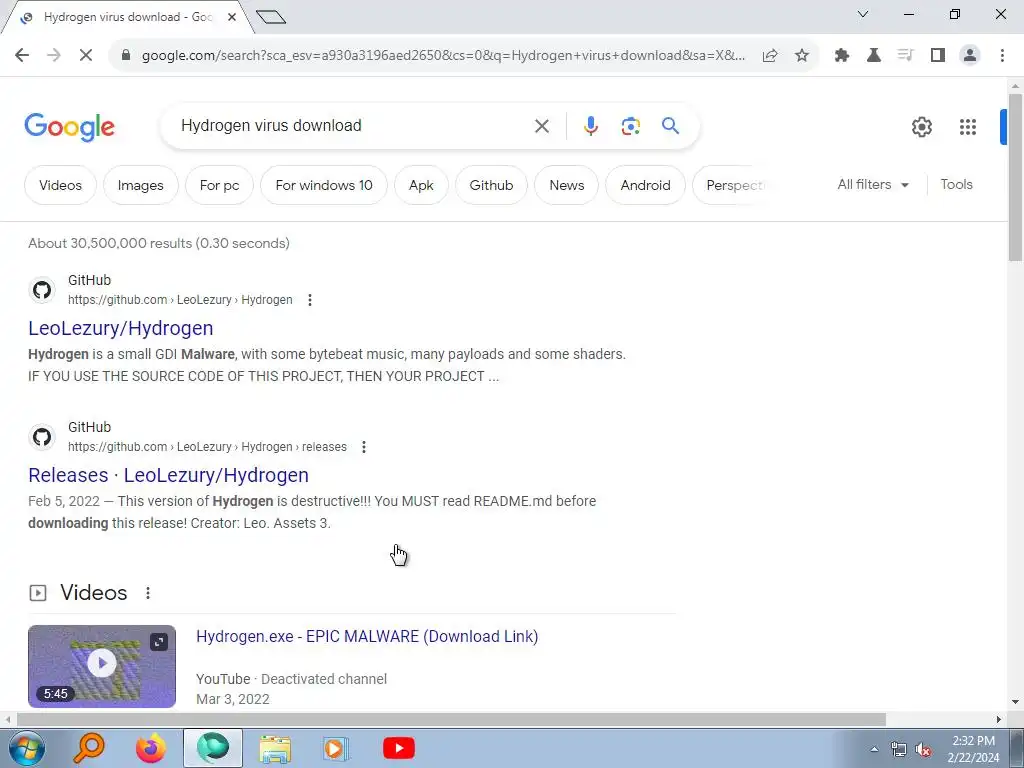
Task: Click the Google logo
Action: click(70, 127)
